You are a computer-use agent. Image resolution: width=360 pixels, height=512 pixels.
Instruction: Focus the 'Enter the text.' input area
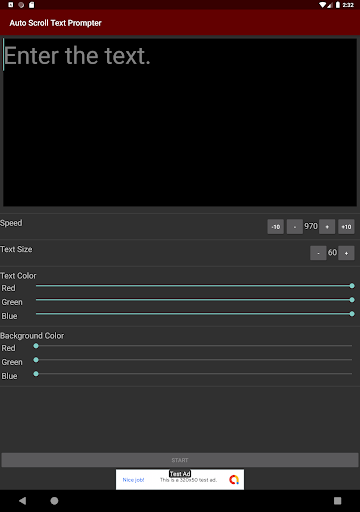coord(180,122)
